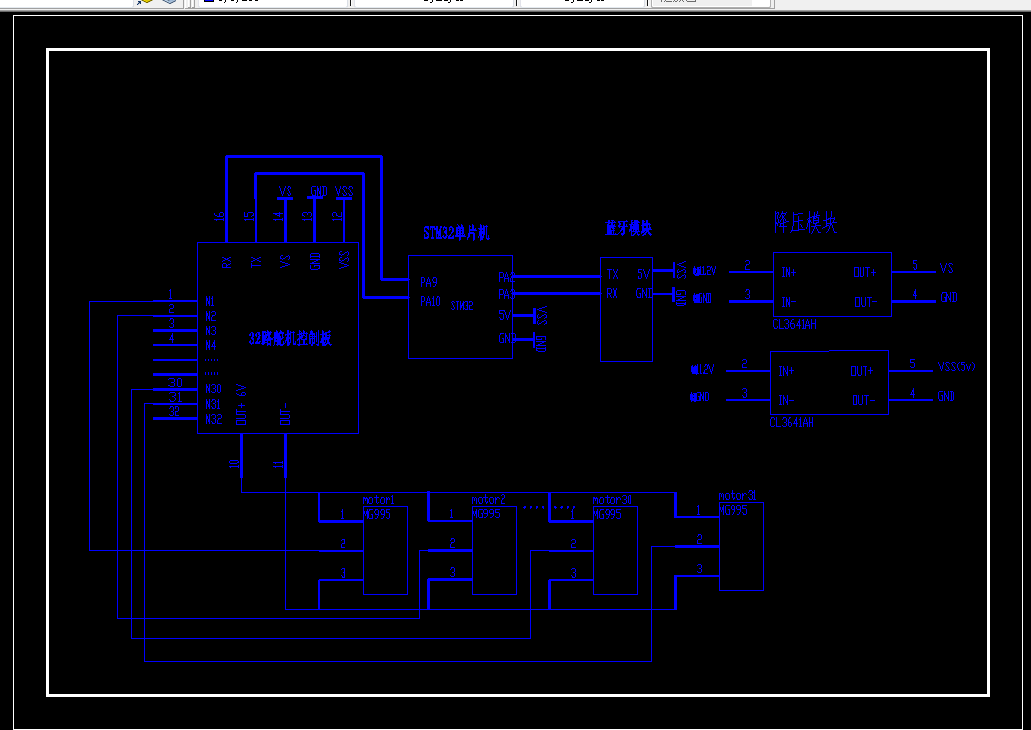Screen dimensions: 1031x730
Task: Select pin number 31 beside N31
Action: (175, 397)
